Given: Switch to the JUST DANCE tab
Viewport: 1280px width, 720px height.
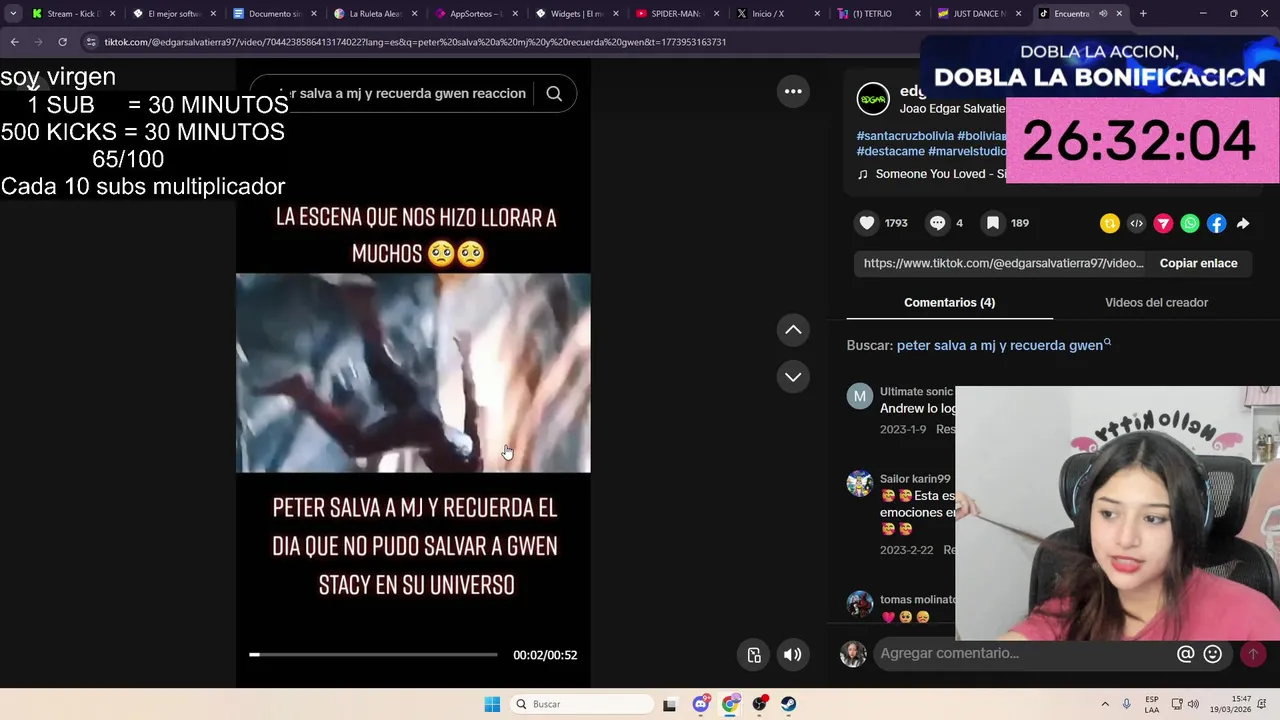Looking at the screenshot, I should 979,14.
